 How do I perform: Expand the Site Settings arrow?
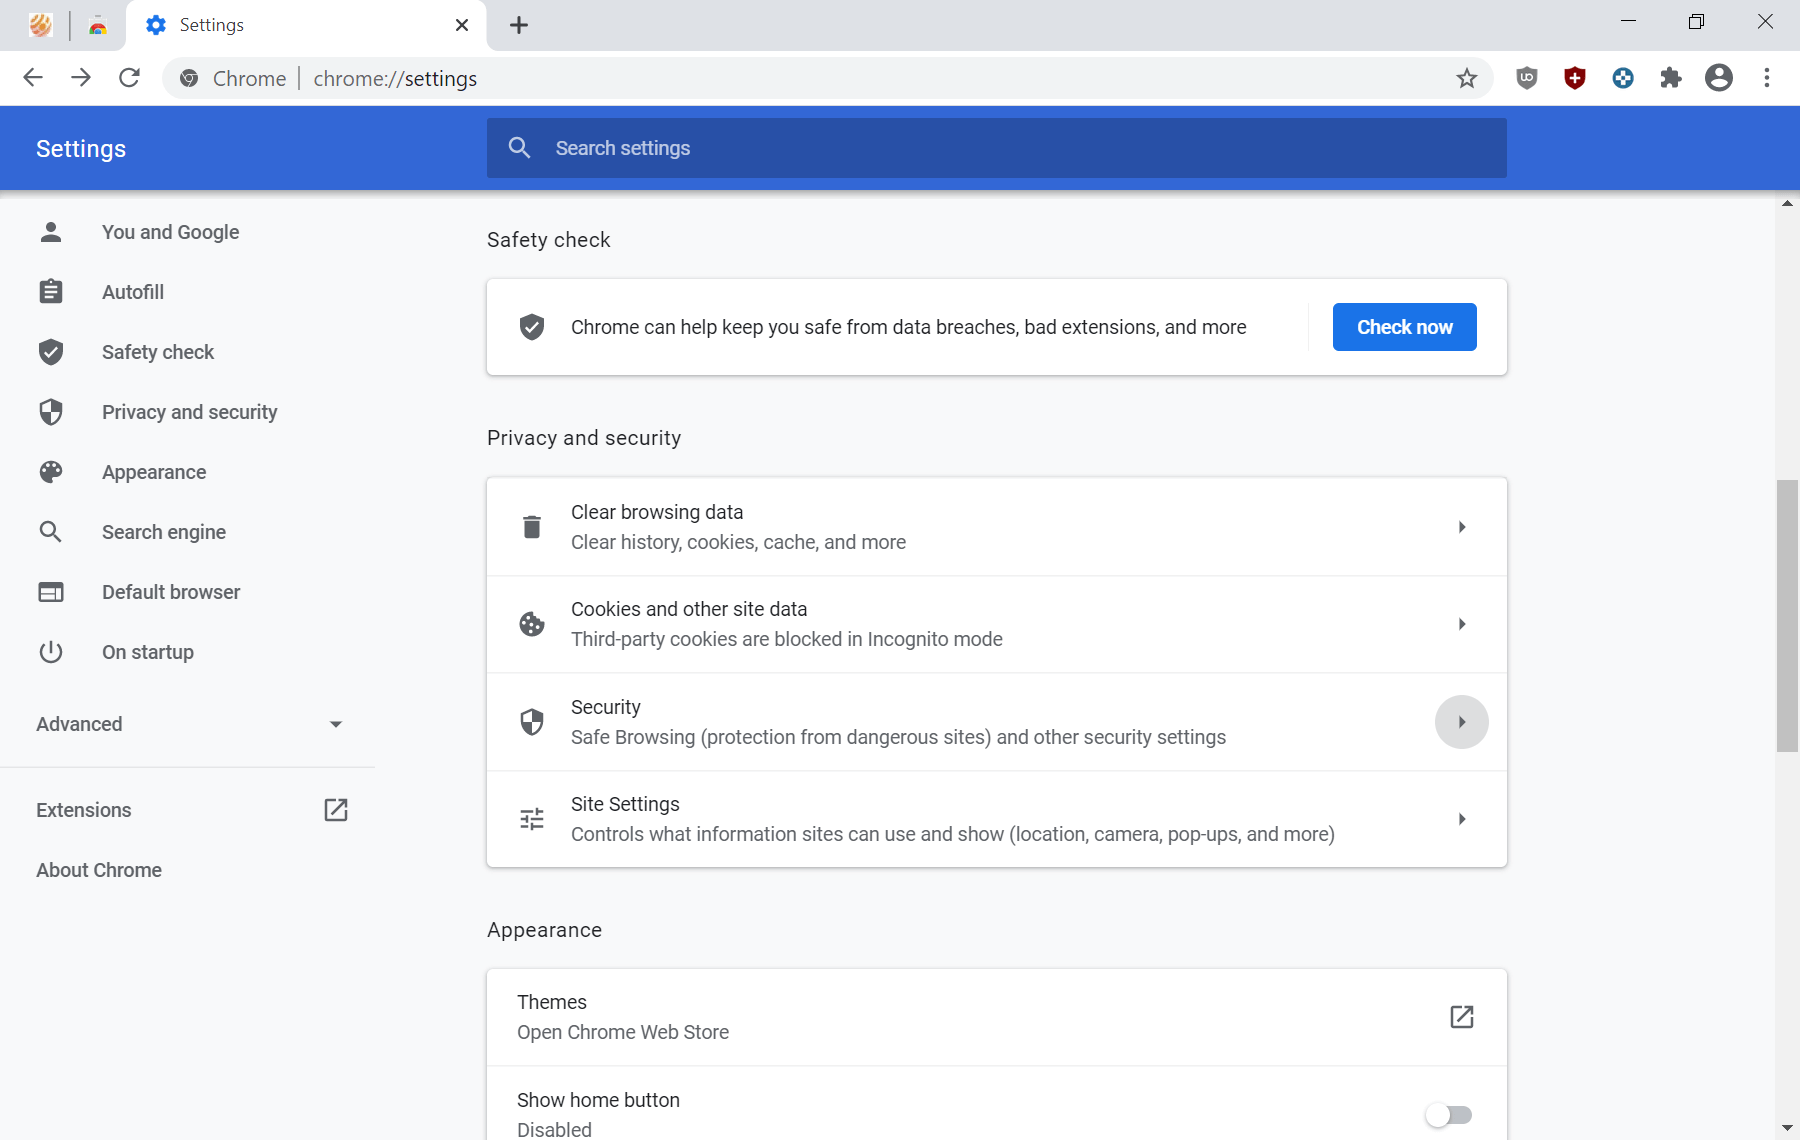(1462, 819)
